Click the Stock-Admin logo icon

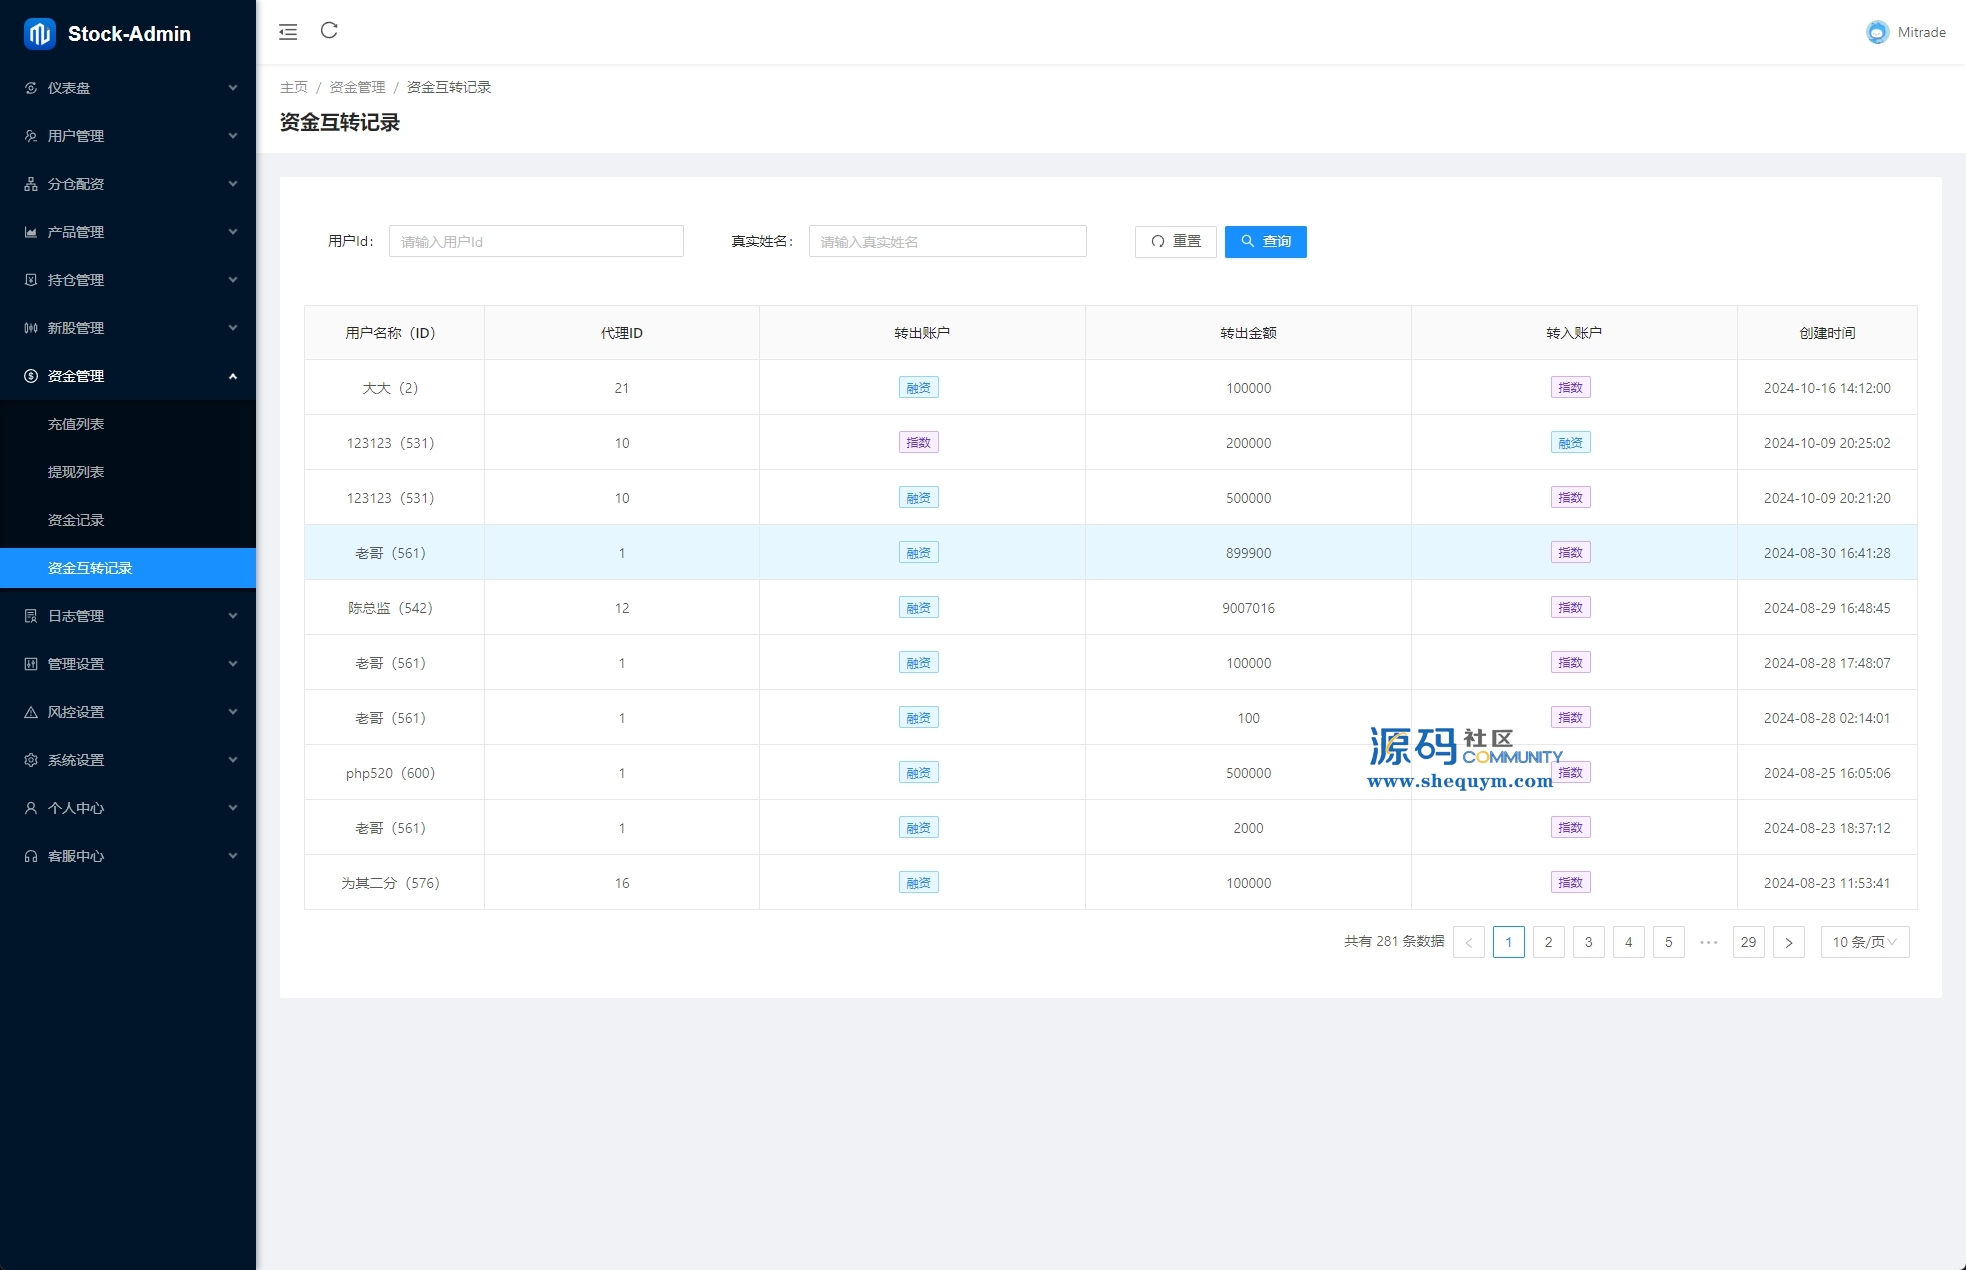click(40, 33)
